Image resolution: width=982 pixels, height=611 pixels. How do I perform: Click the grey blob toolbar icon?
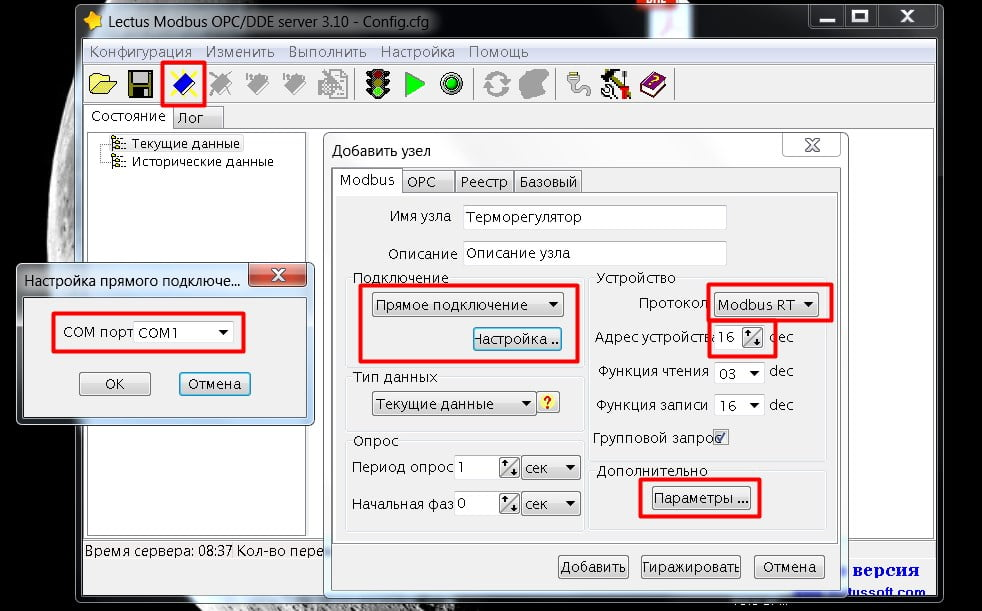(x=534, y=84)
